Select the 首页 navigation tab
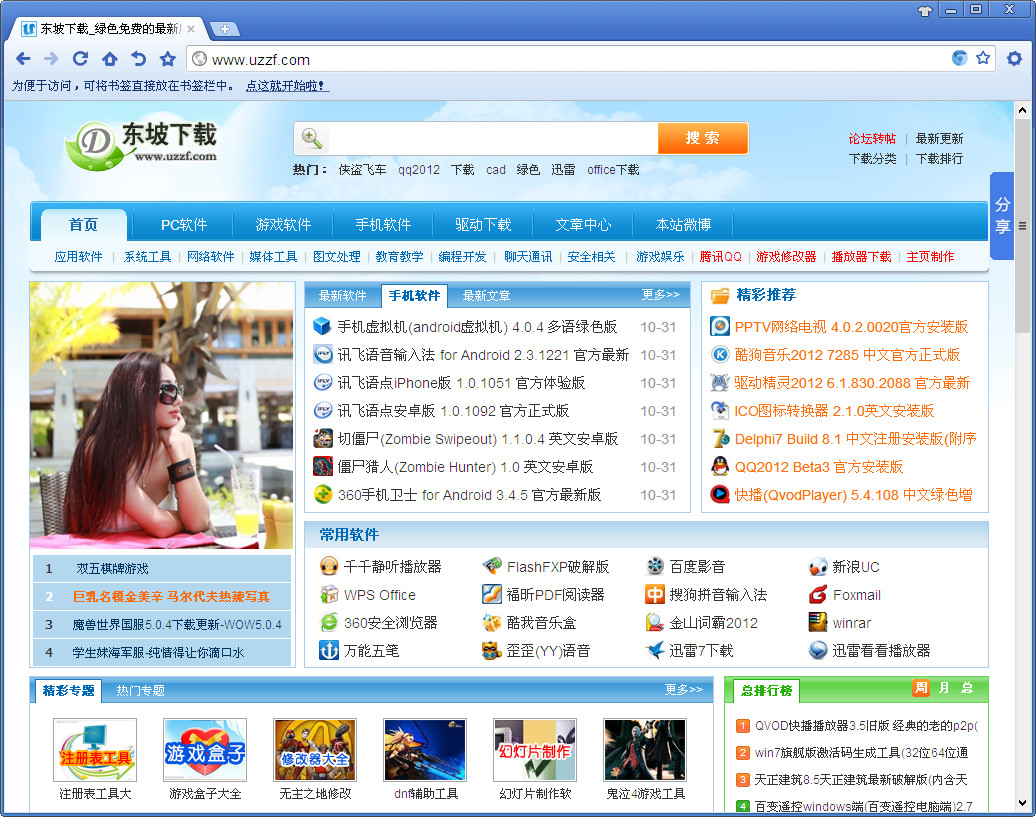 click(83, 225)
